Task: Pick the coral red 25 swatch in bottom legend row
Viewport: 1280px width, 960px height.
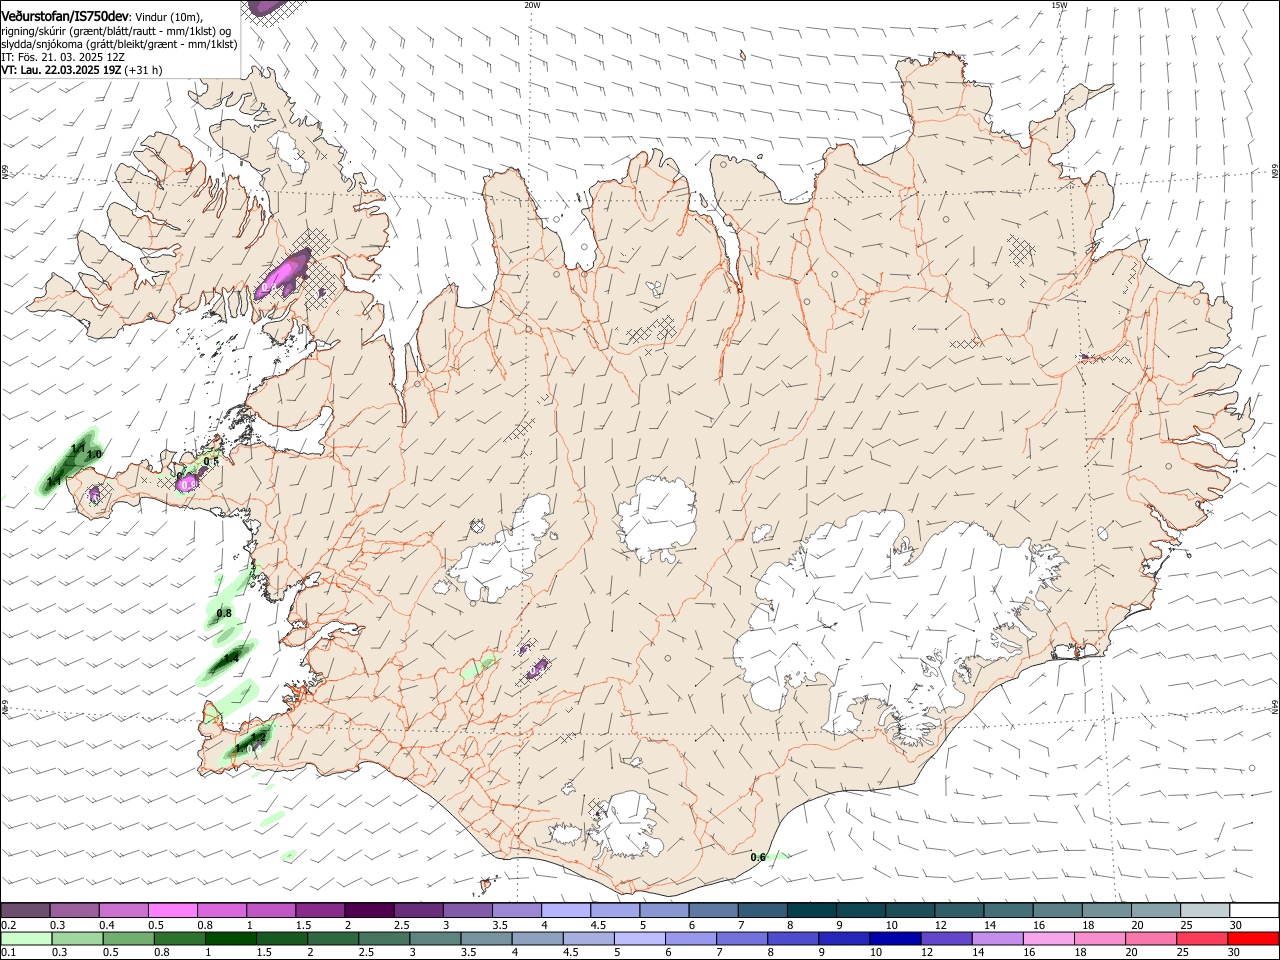Action: pos(1201,939)
